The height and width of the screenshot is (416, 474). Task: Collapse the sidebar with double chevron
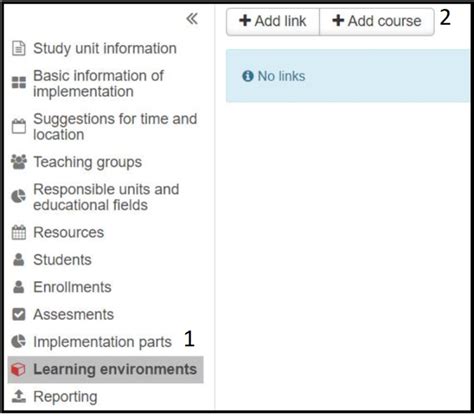(192, 19)
